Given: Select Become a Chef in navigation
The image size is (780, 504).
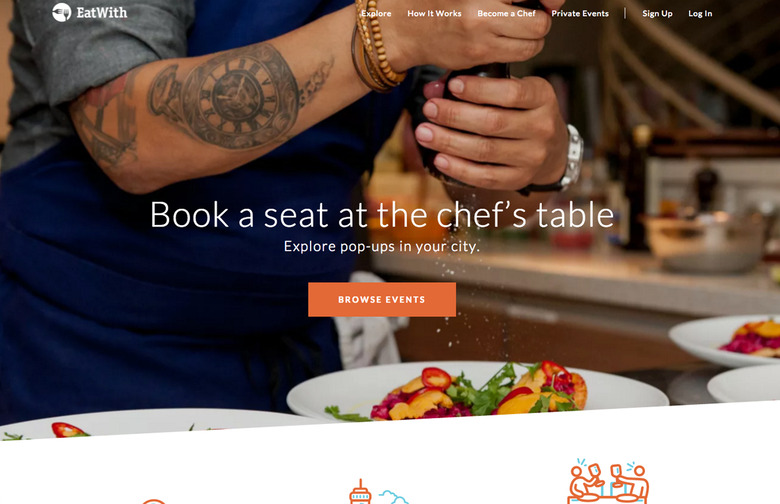Looking at the screenshot, I should (x=506, y=13).
